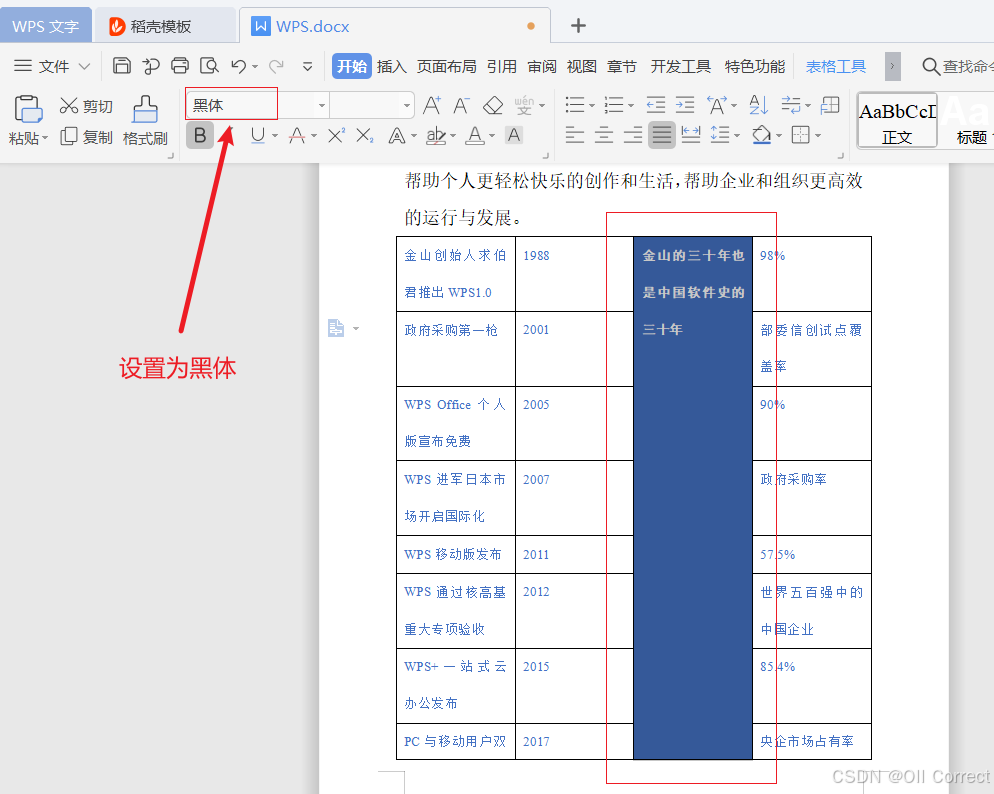This screenshot has height=794, width=994.
Task: Cut selection with 剪切
Action: coord(86,106)
